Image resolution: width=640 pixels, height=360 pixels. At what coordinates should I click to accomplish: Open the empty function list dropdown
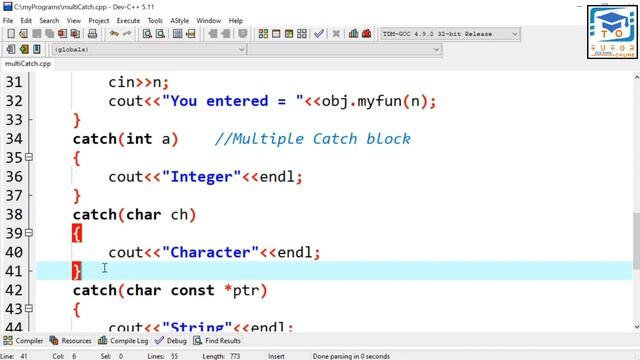tap(344, 49)
